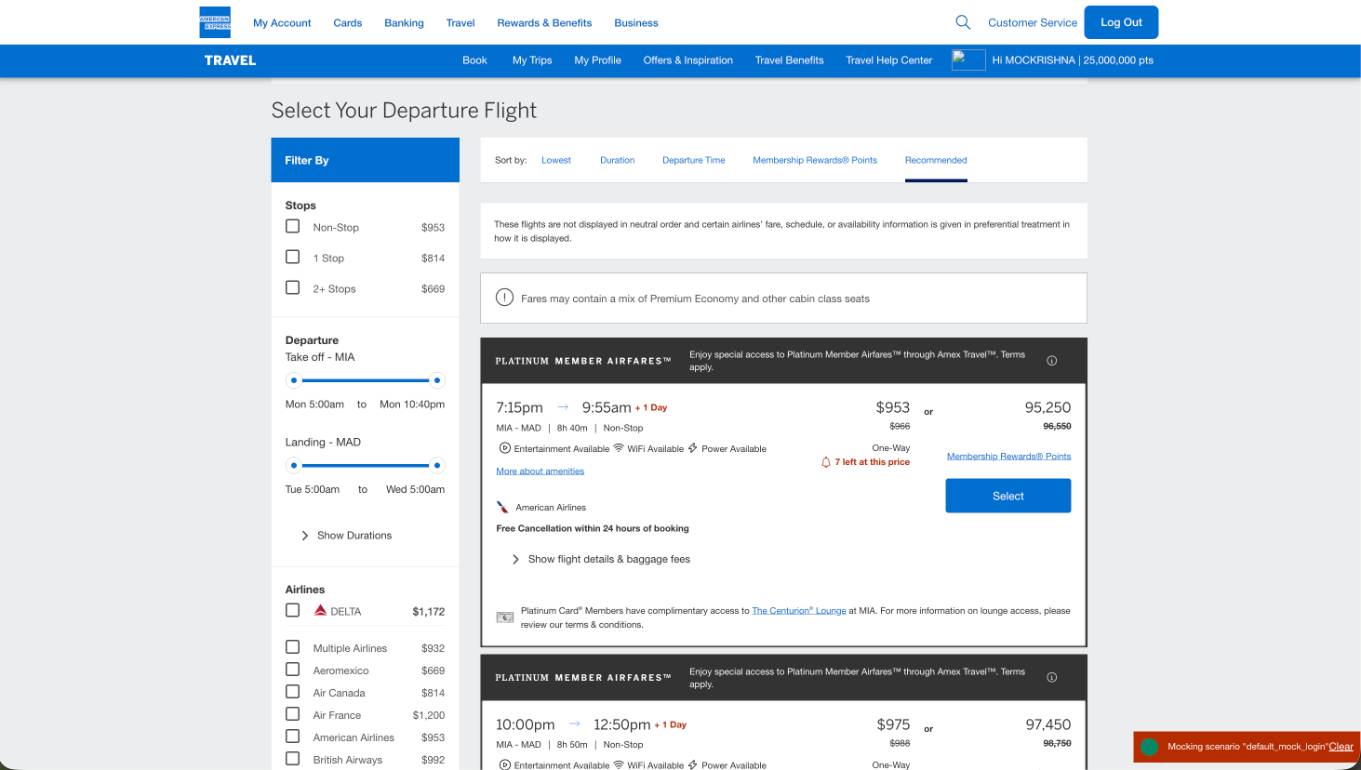Check the 2+ Stops filter checkbox
The height and width of the screenshot is (770, 1361).
coord(293,287)
